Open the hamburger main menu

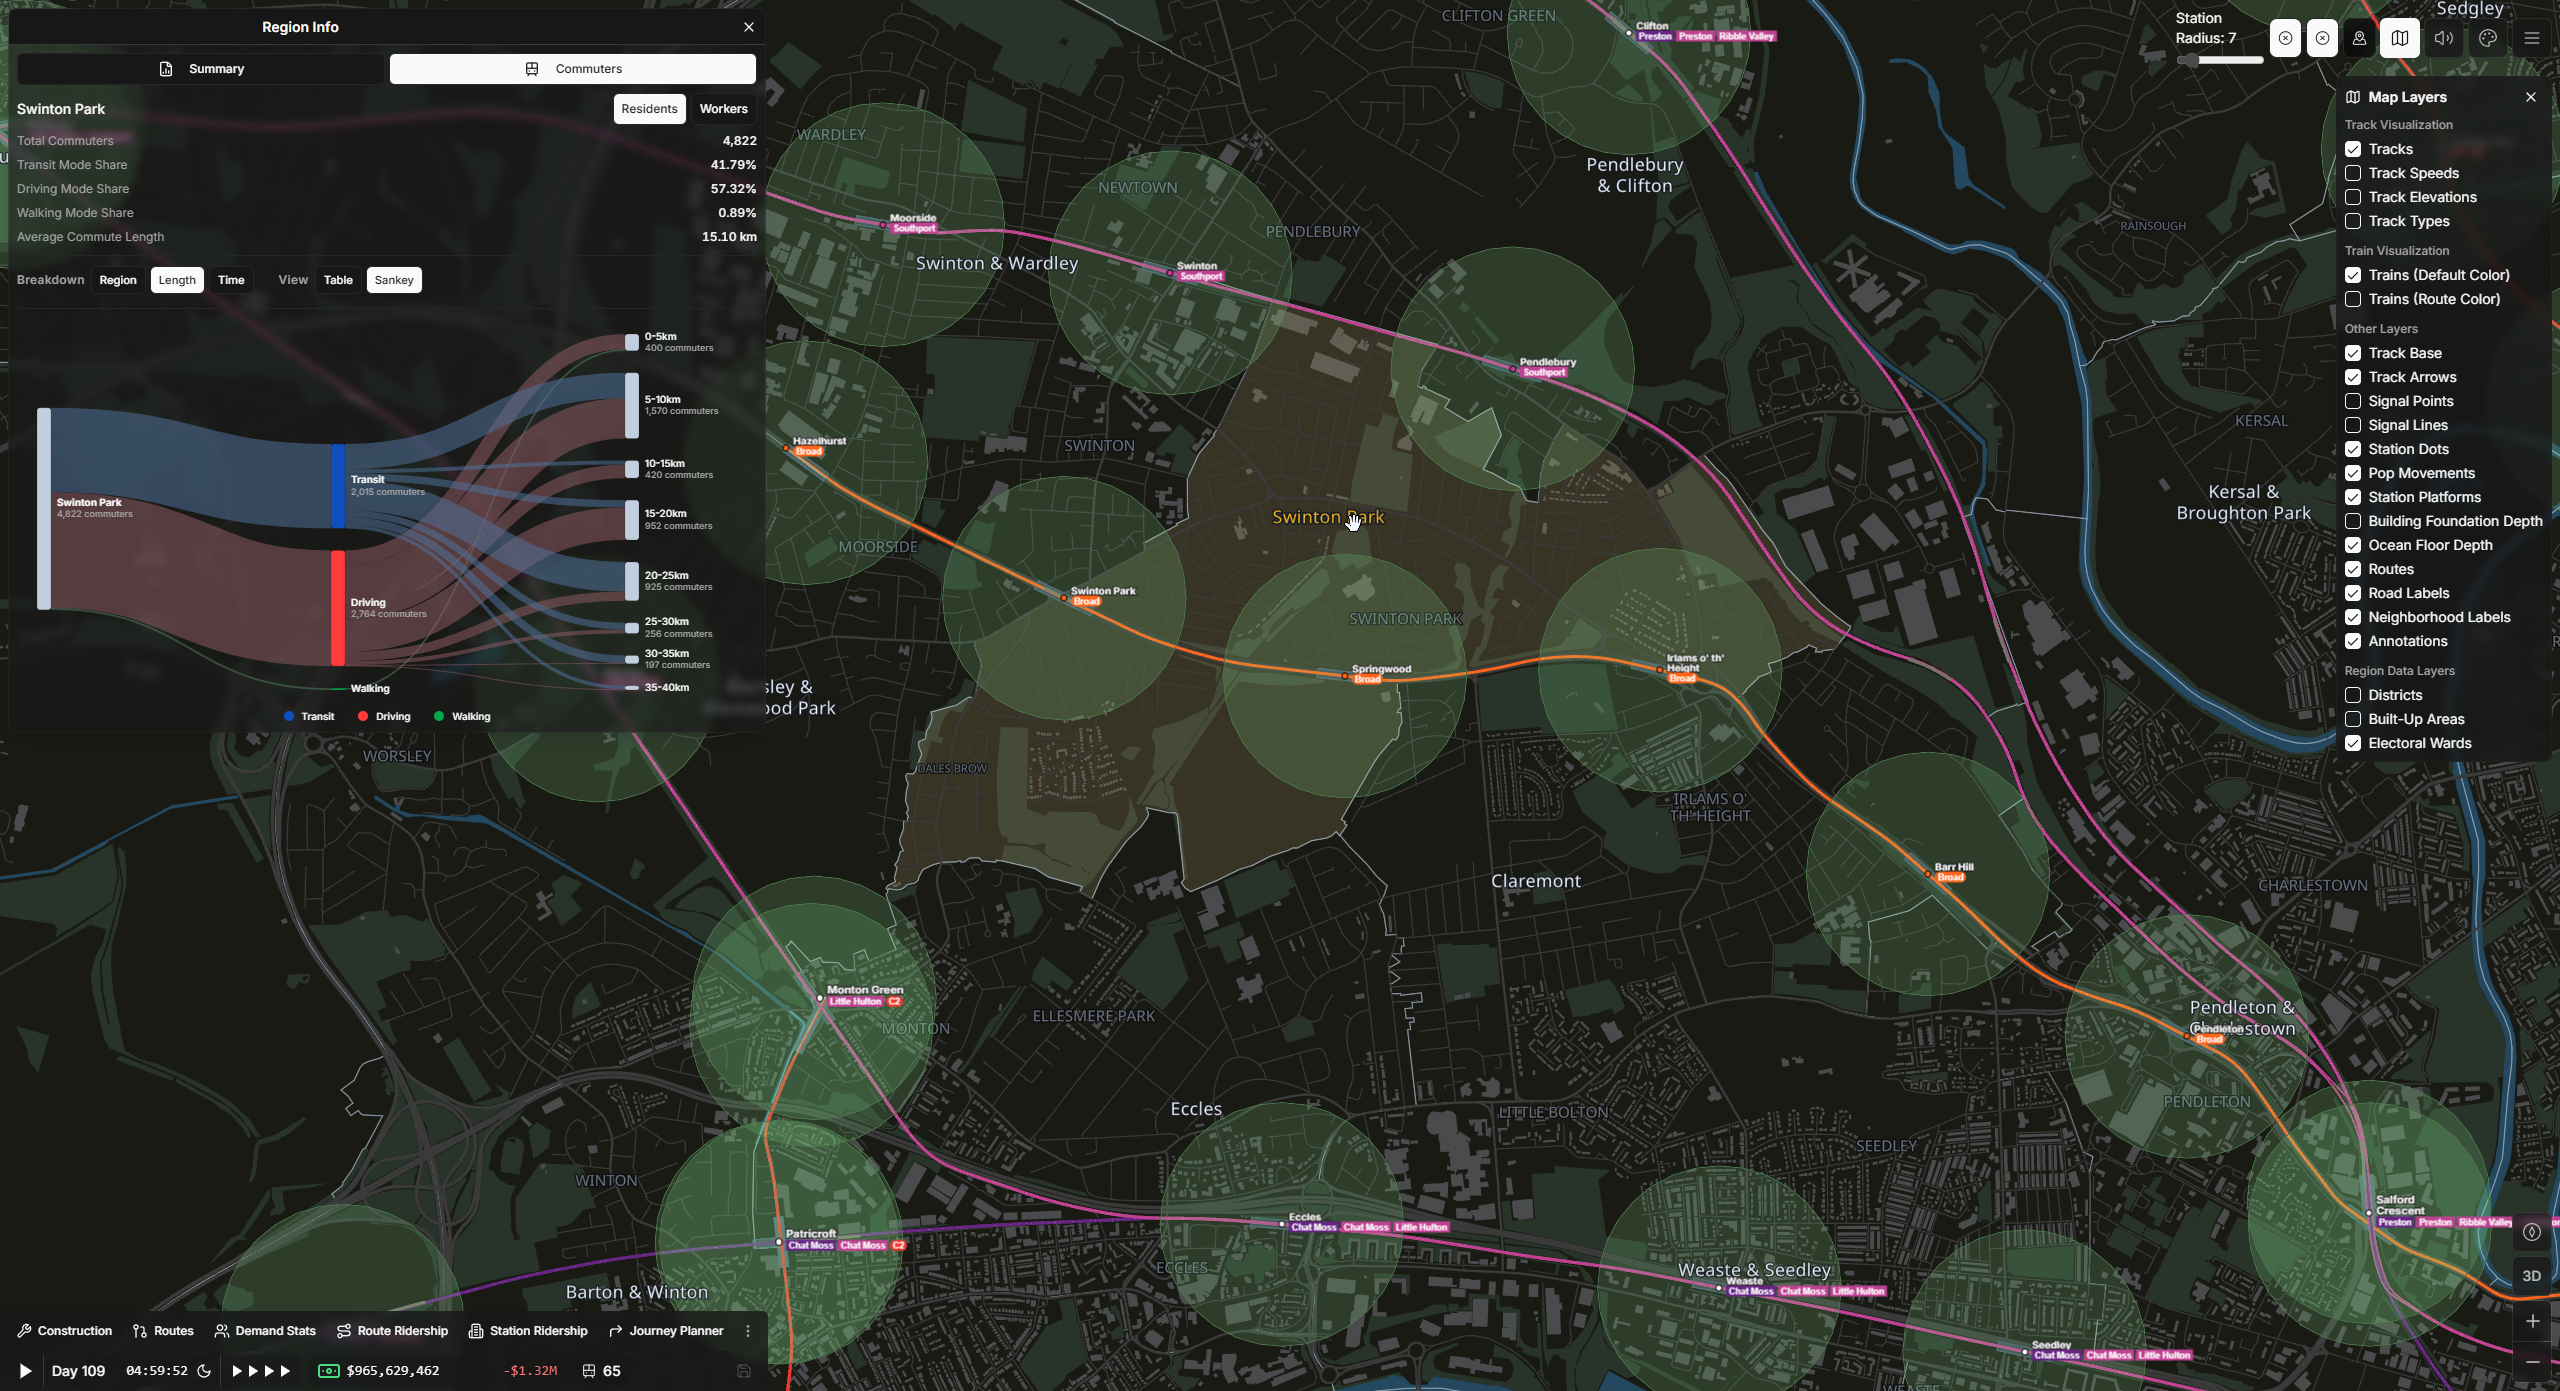(x=2532, y=39)
